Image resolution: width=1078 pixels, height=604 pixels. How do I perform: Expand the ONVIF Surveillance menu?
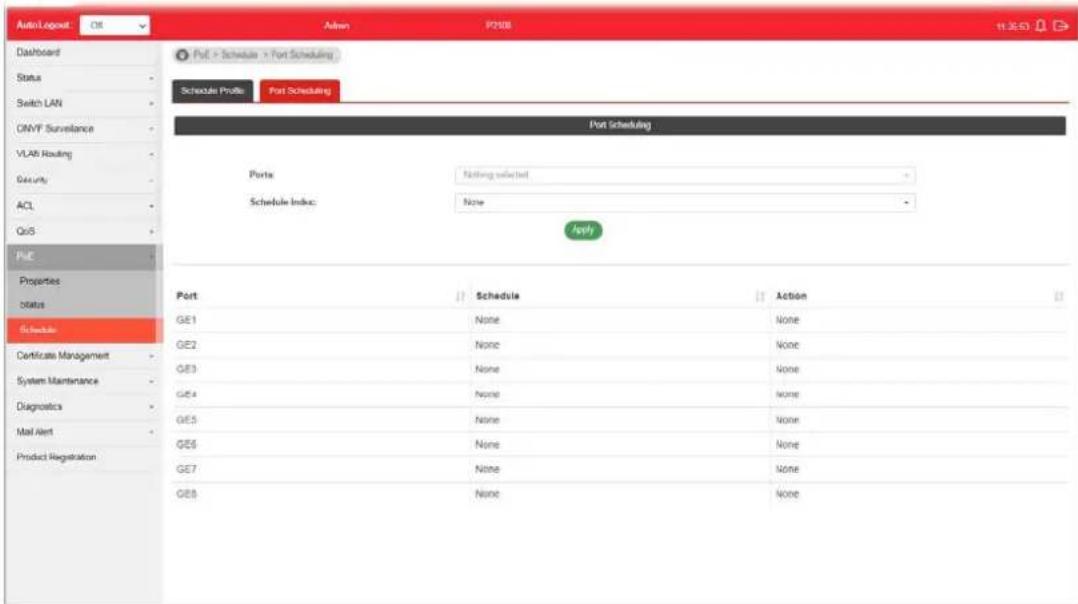[83, 128]
